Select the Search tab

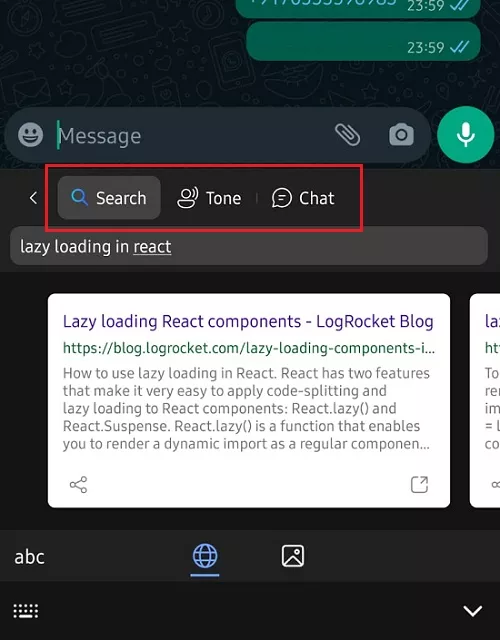coord(109,198)
